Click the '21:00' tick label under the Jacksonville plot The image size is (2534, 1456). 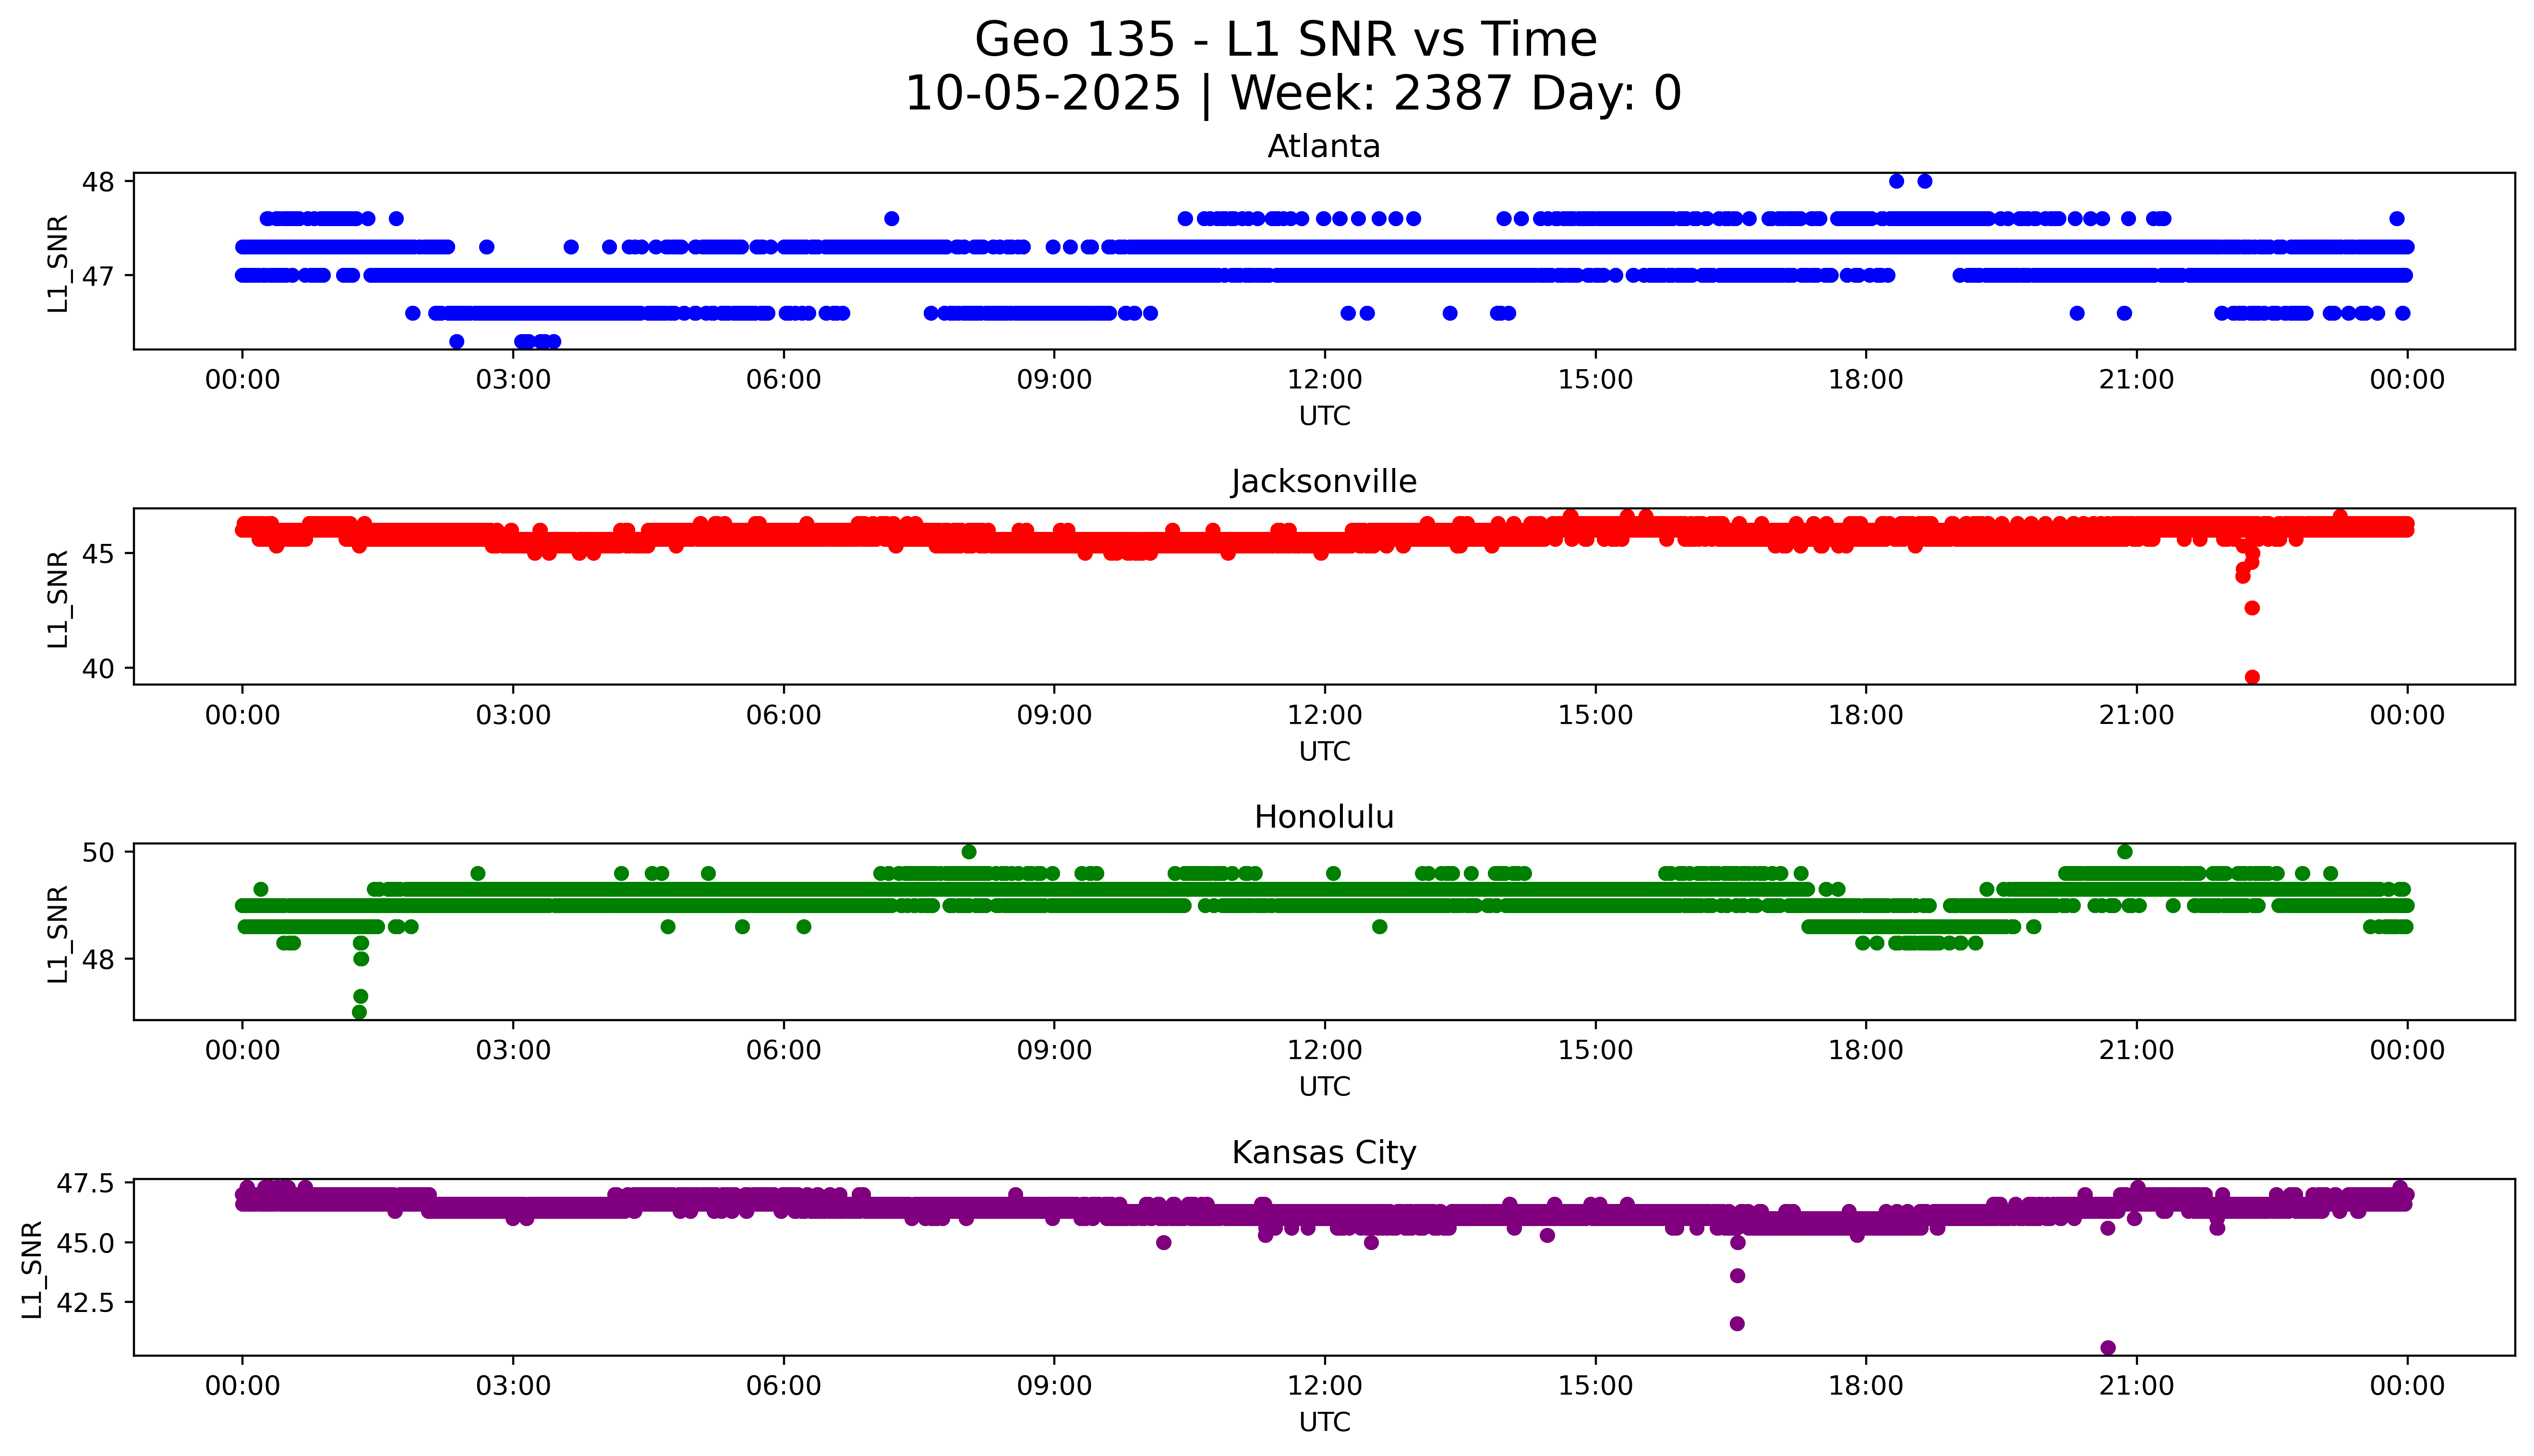(x=2136, y=715)
